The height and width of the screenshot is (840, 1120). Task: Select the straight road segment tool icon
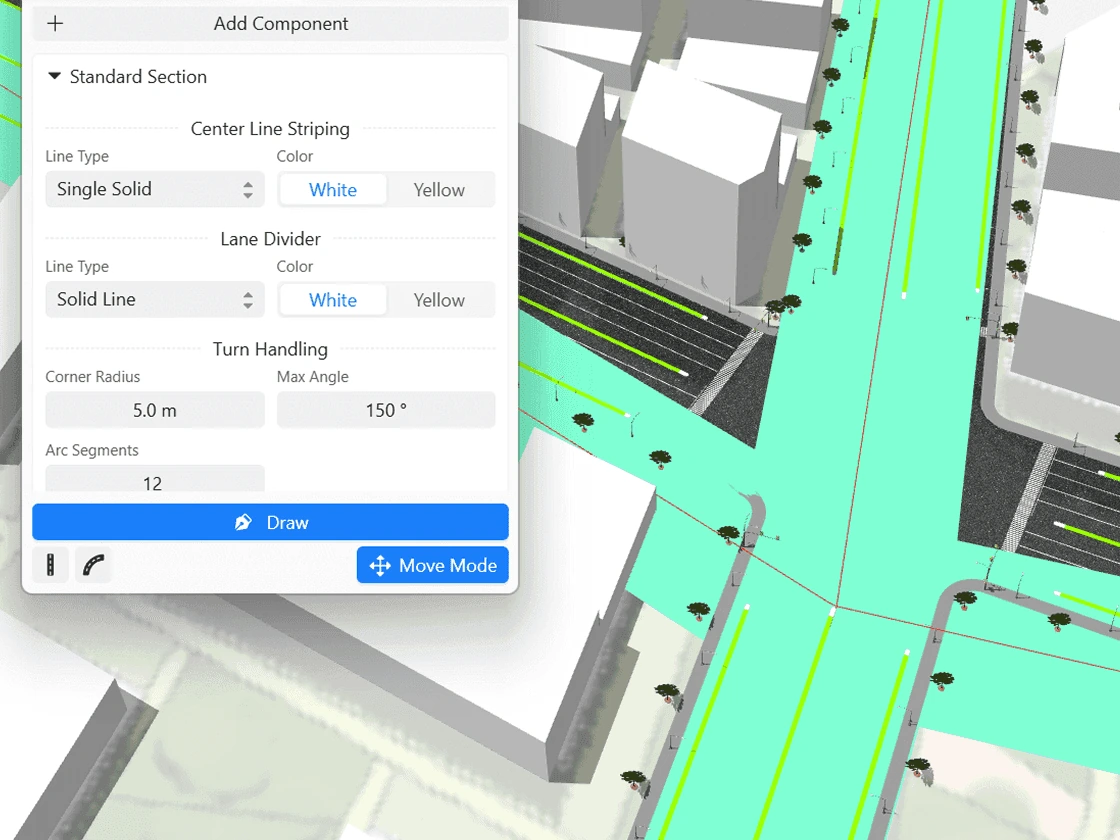50,565
